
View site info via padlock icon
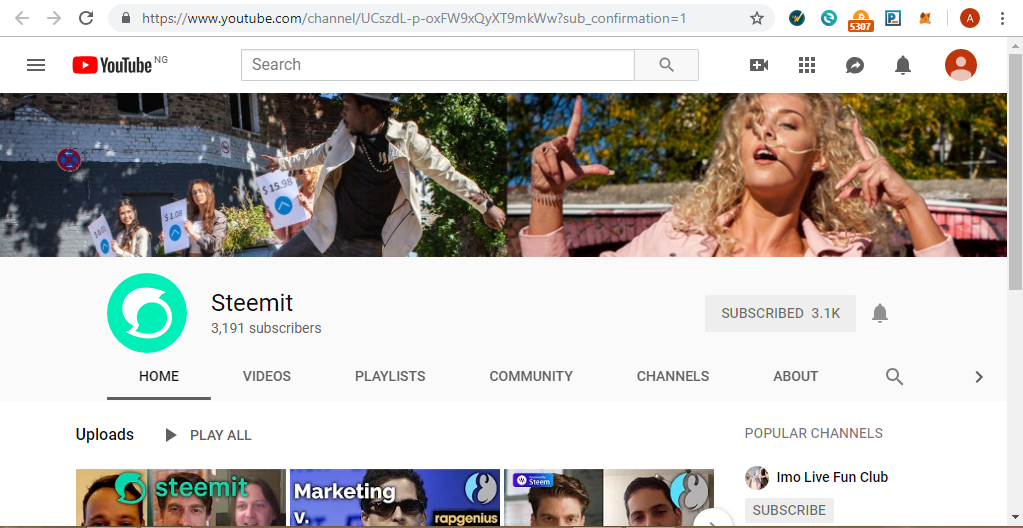pos(127,18)
